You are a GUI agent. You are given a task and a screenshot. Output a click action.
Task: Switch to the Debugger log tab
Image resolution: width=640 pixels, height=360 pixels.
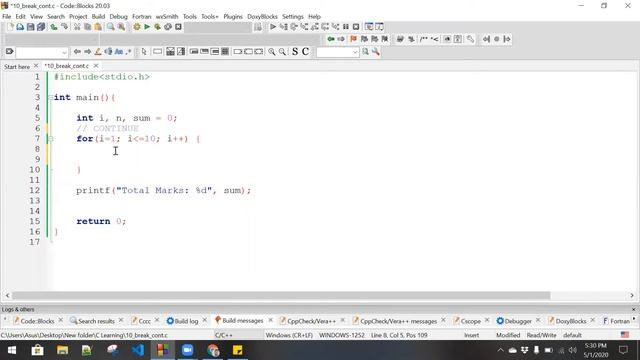pyautogui.click(x=514, y=321)
